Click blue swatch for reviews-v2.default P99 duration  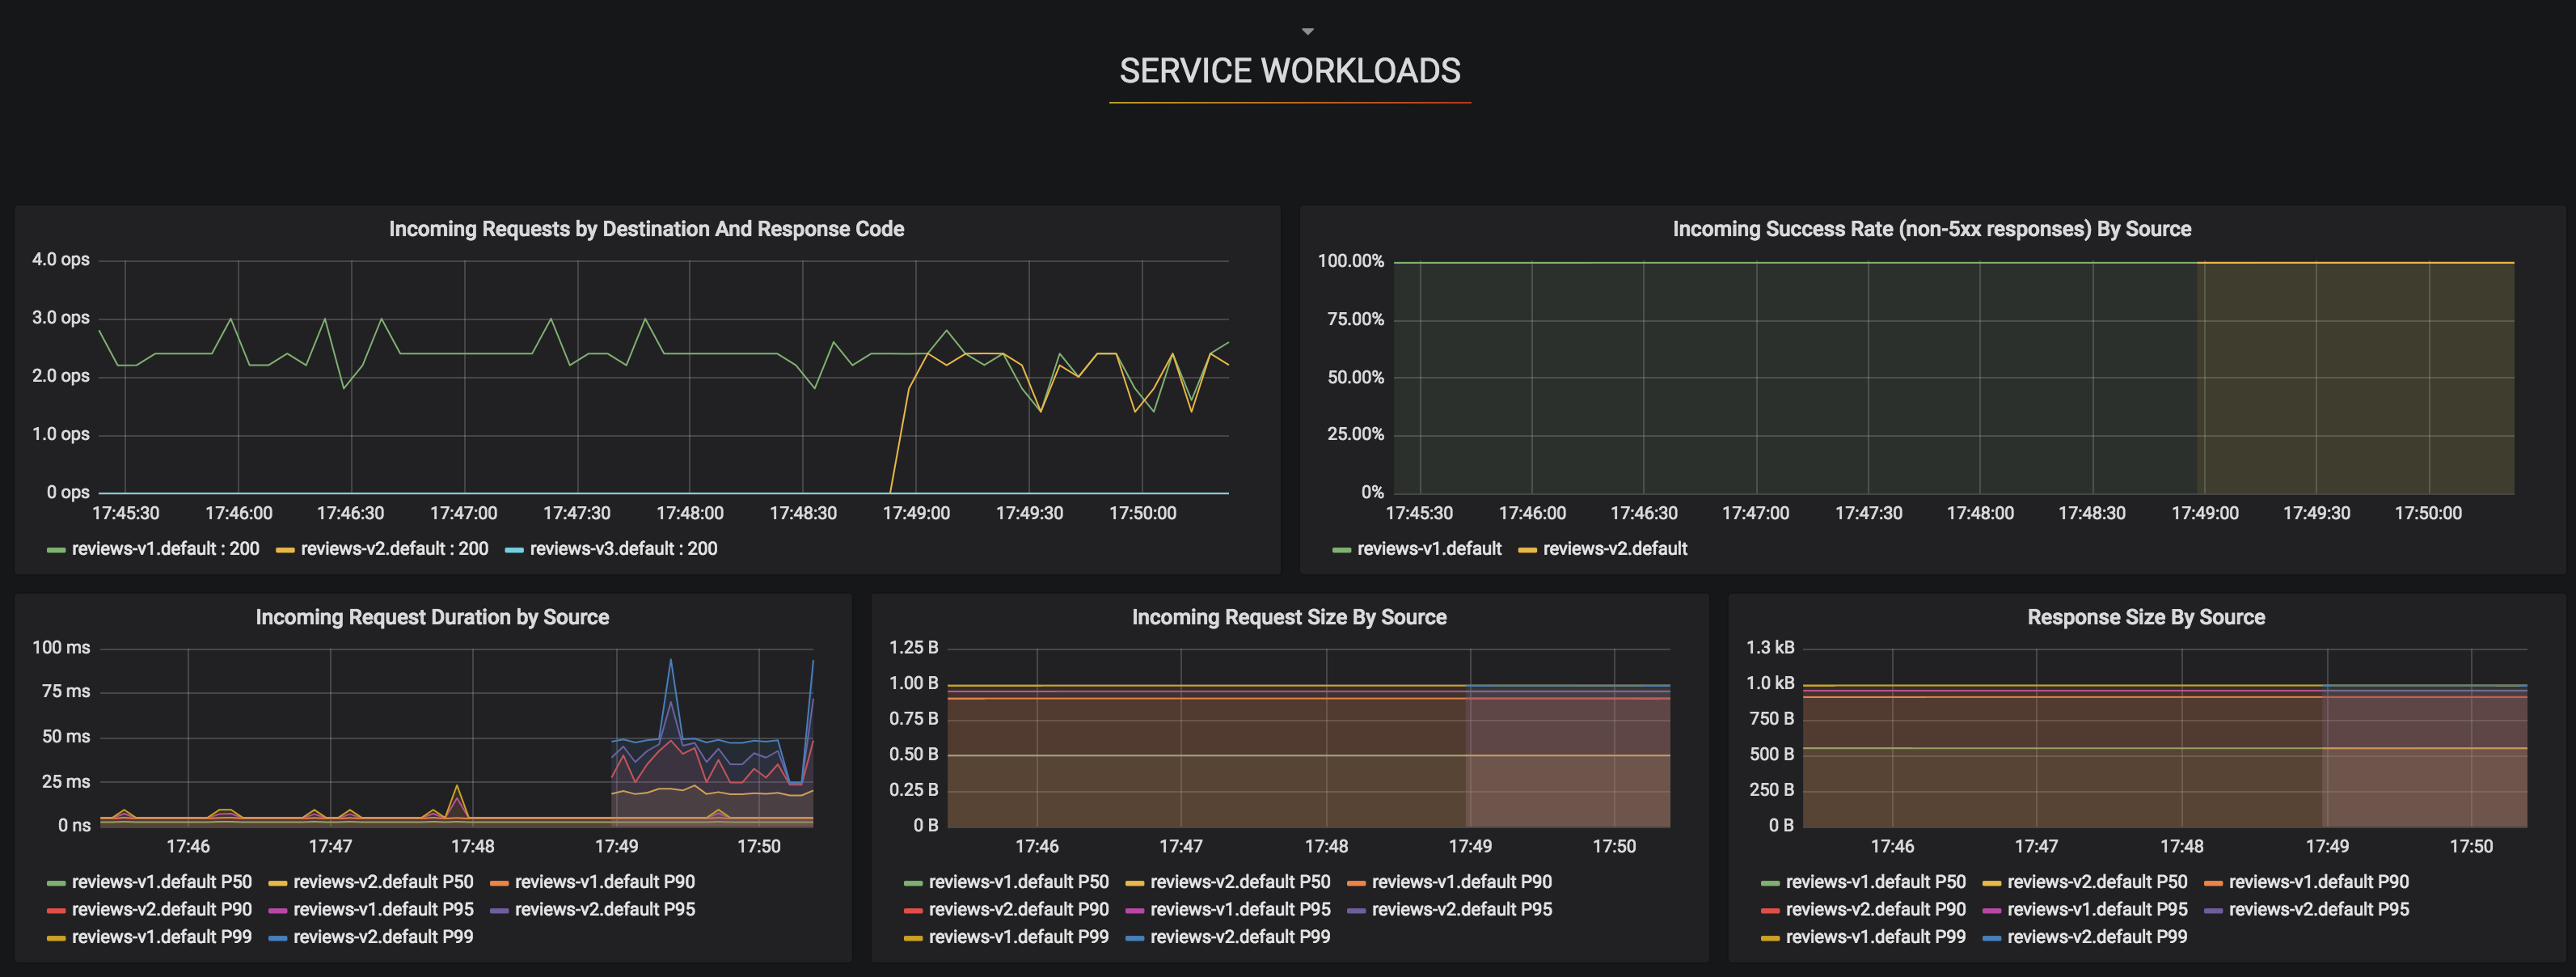point(278,938)
